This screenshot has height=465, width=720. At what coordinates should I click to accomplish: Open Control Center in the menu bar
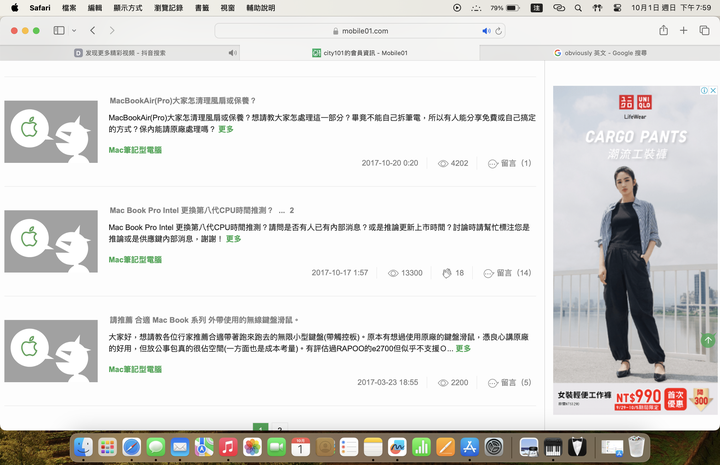pyautogui.click(x=617, y=8)
